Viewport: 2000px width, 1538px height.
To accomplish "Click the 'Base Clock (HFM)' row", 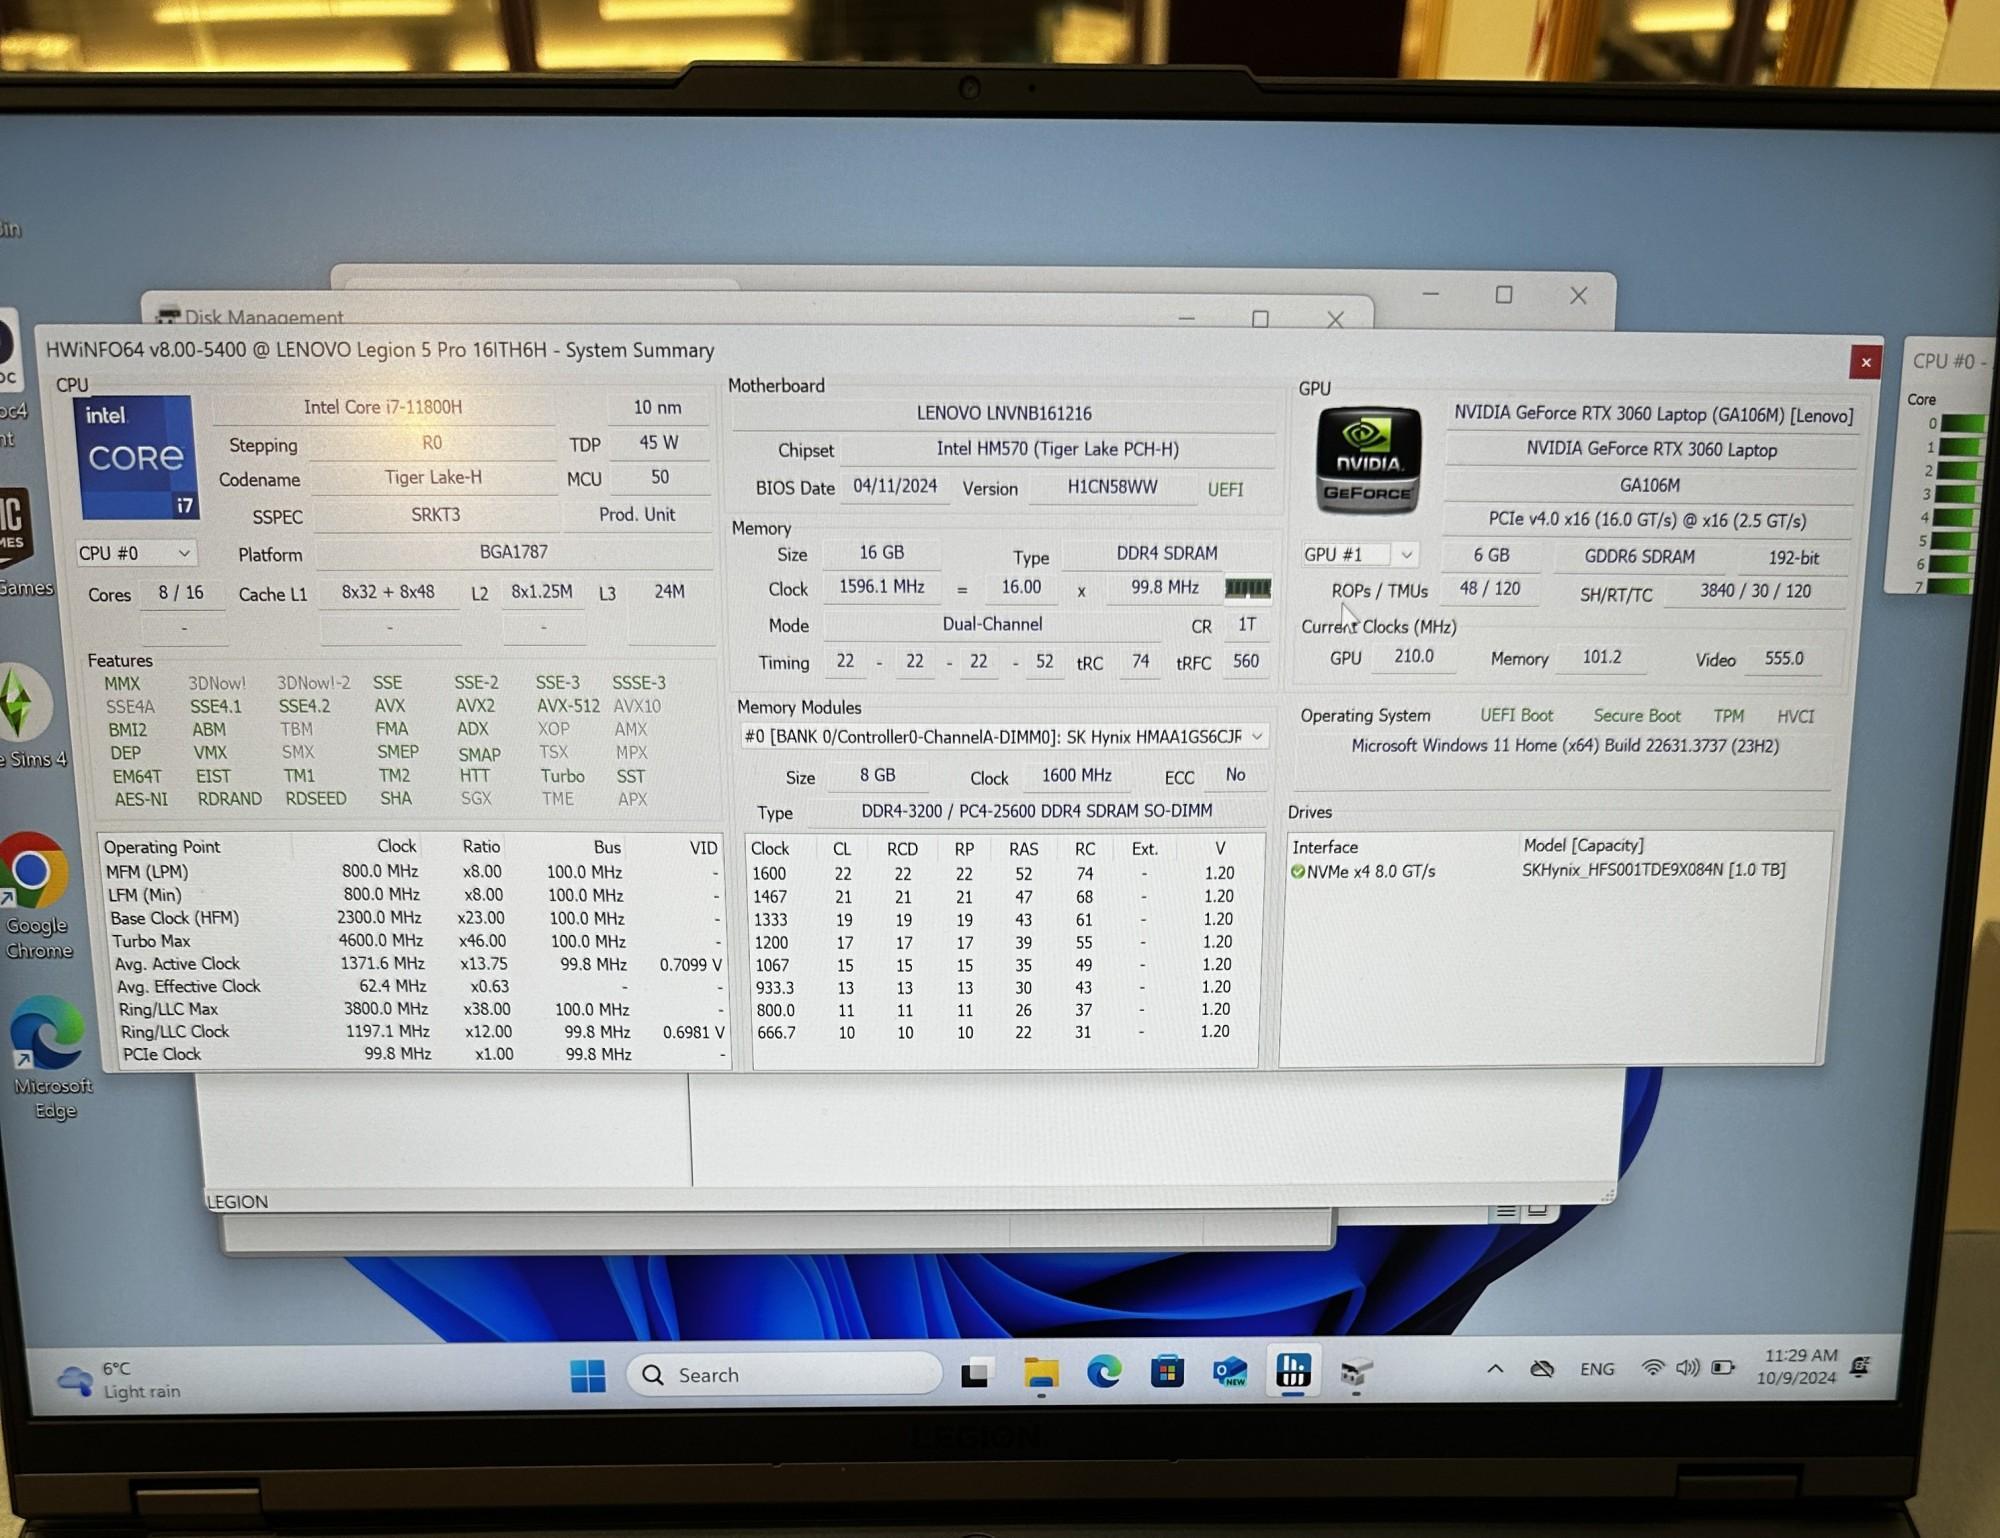I will 413,918.
